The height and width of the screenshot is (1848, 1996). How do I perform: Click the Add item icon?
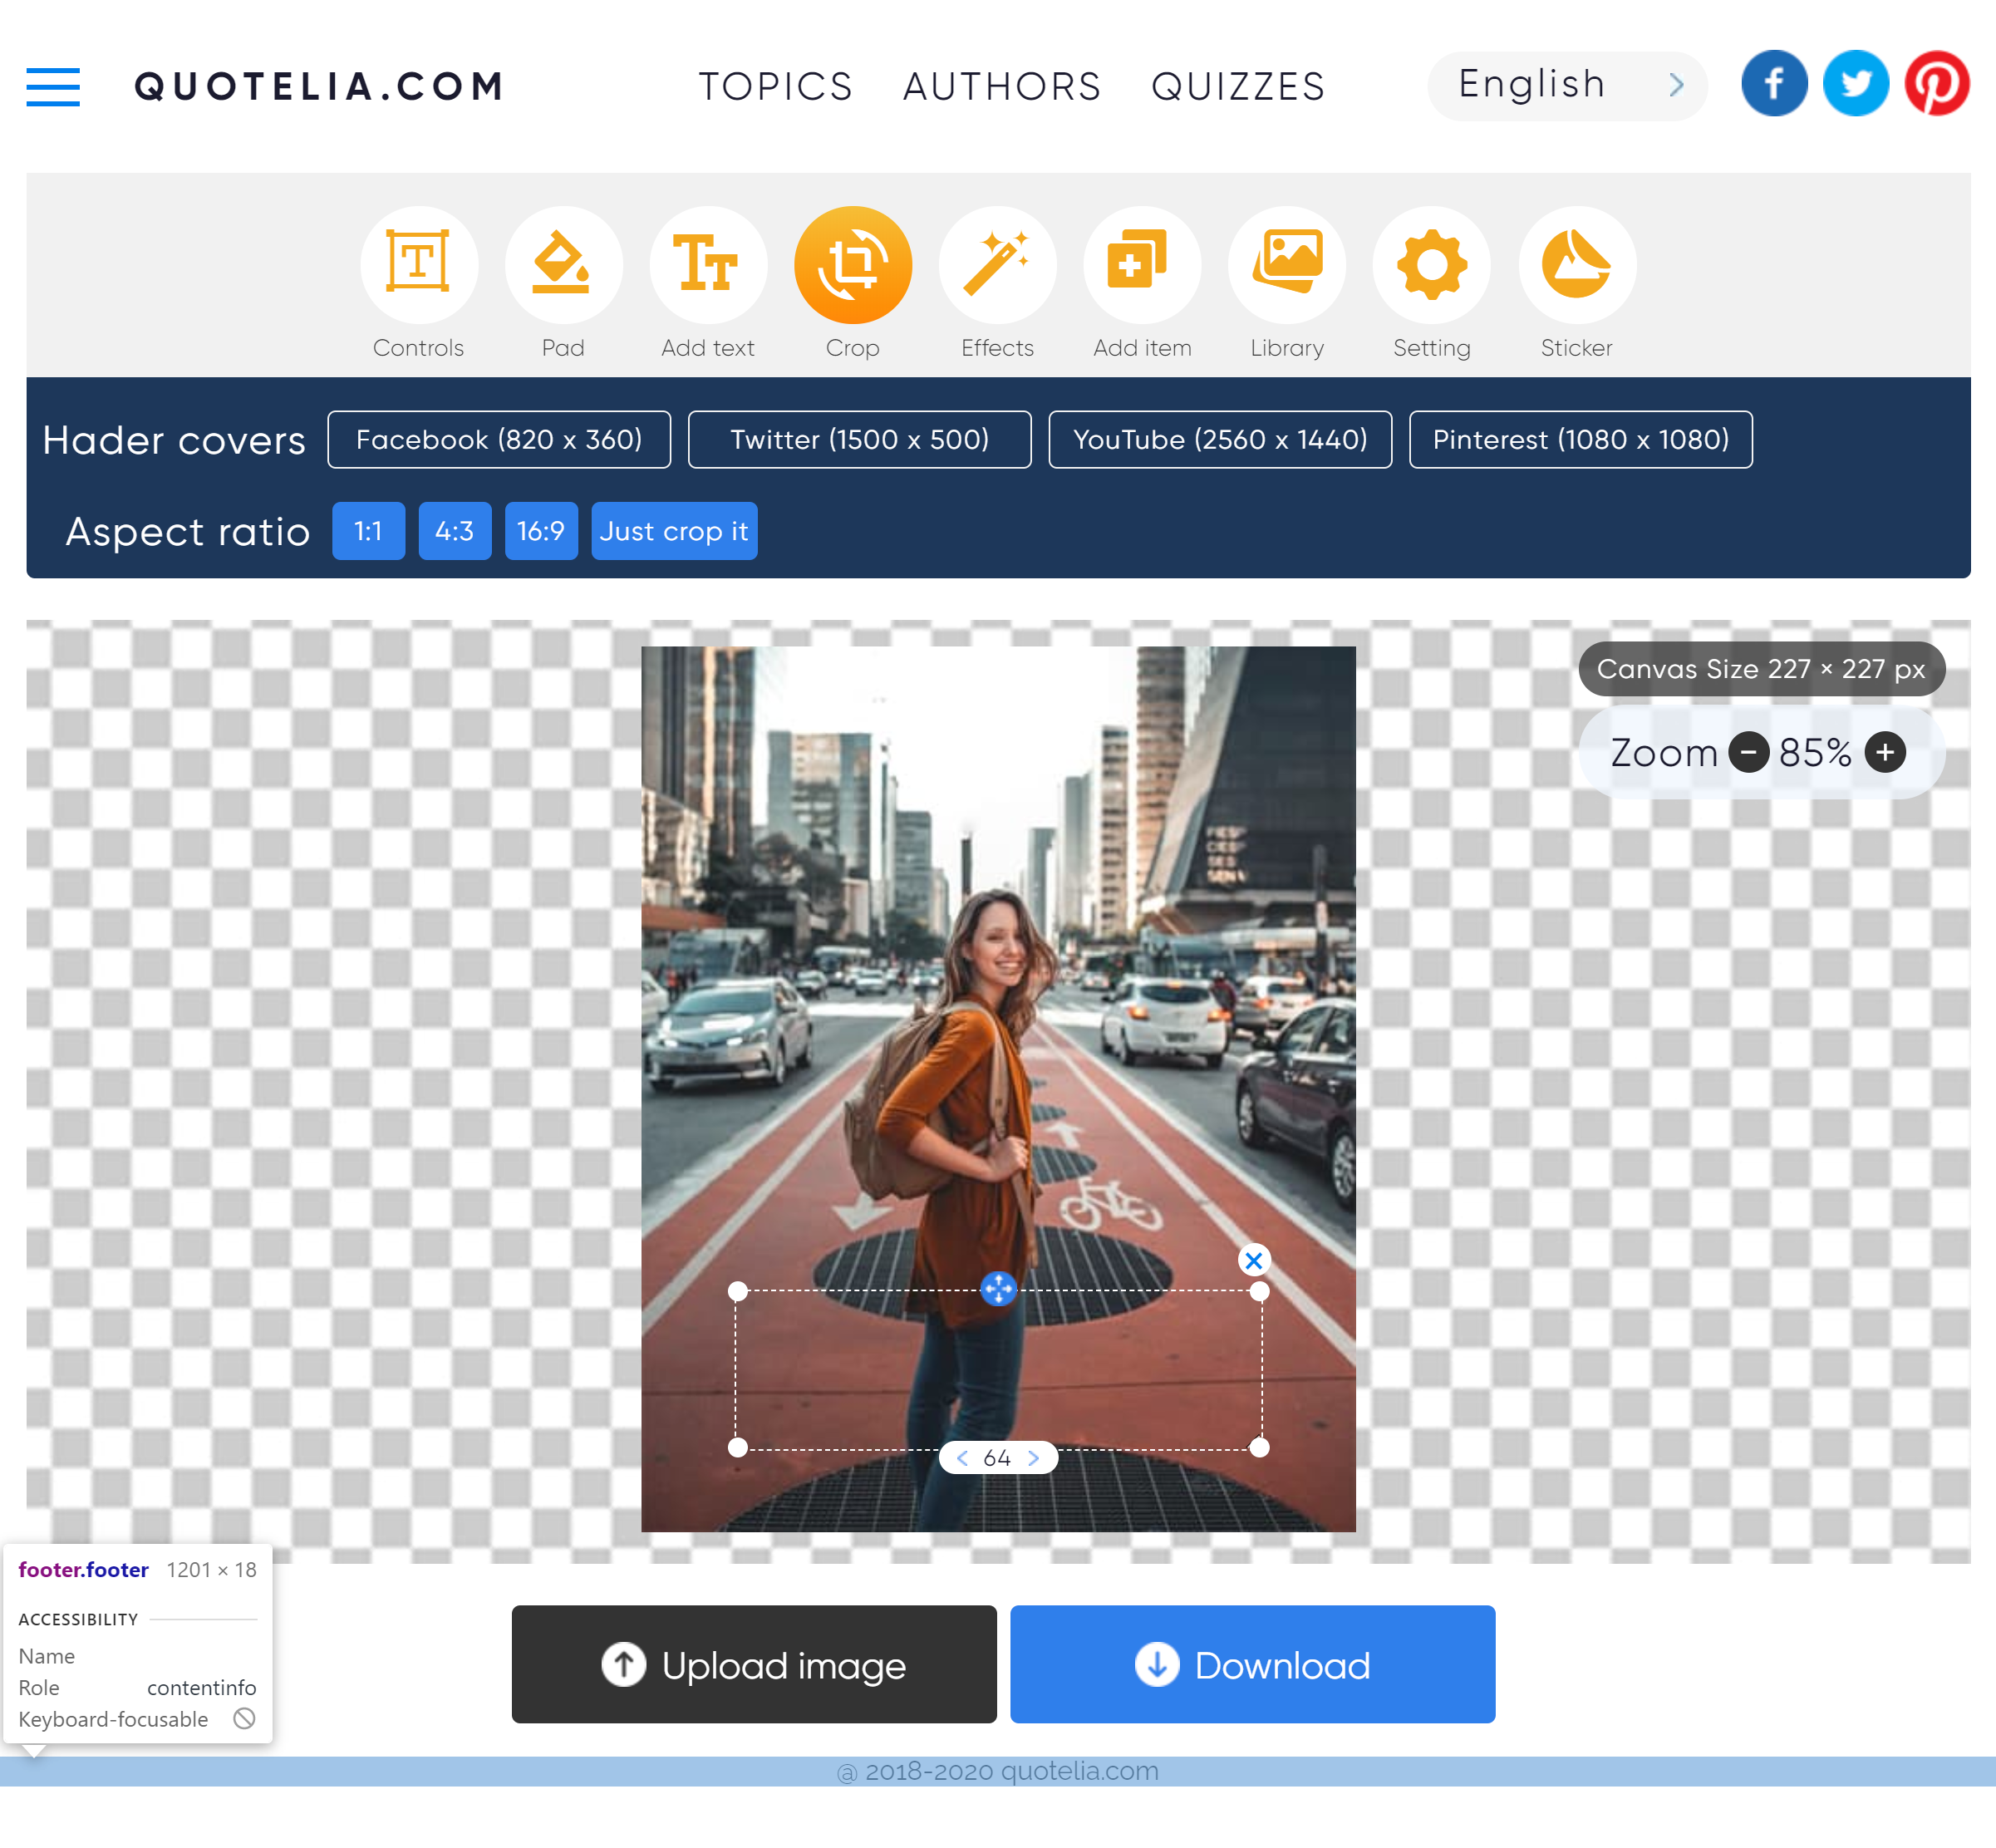pyautogui.click(x=1142, y=265)
